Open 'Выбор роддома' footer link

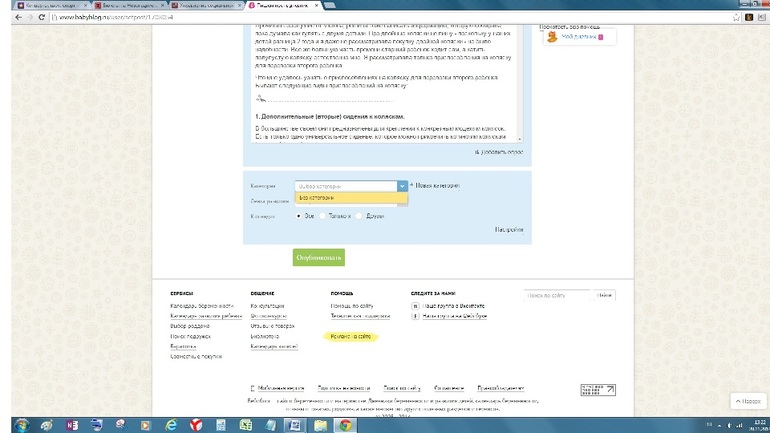click(190, 326)
